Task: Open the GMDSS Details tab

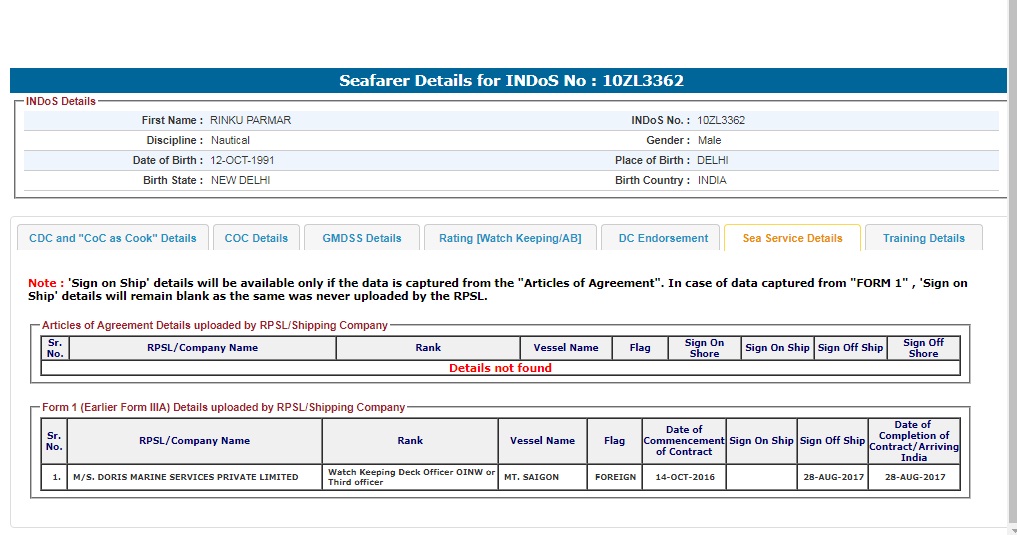Action: pyautogui.click(x=361, y=238)
